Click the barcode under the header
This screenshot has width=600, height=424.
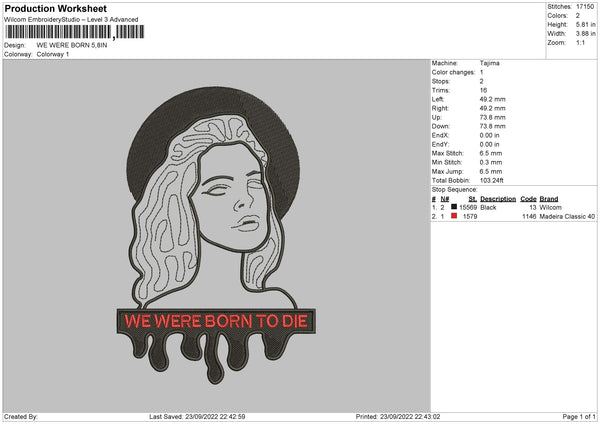[75, 32]
